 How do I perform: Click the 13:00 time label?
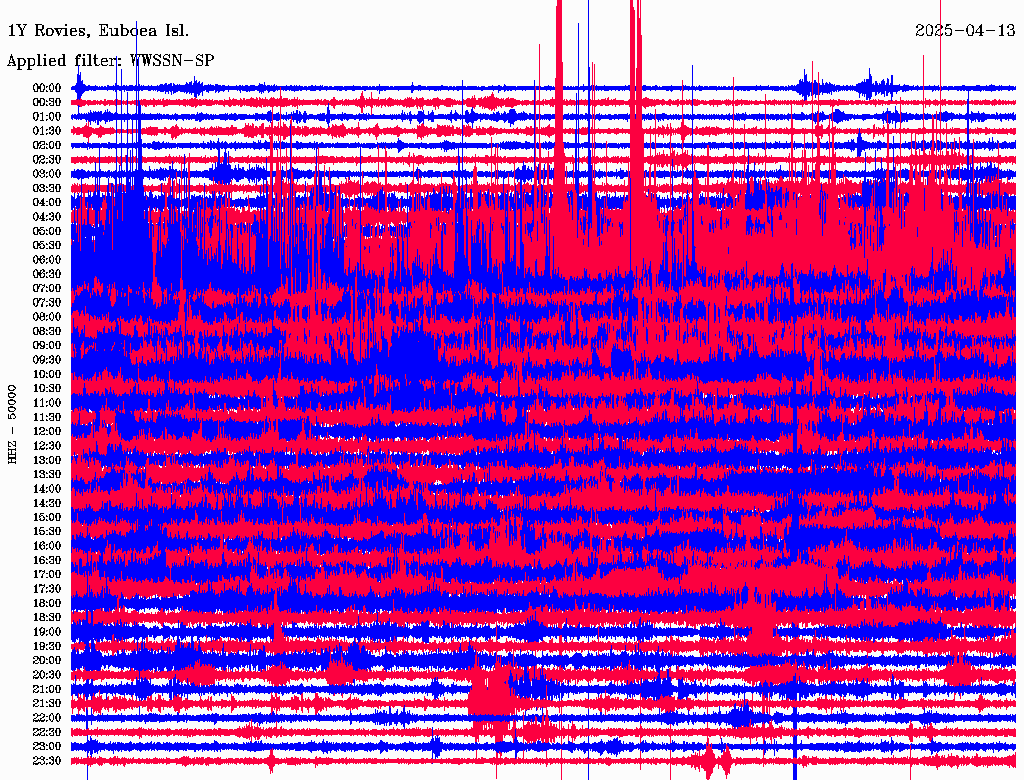(47, 460)
